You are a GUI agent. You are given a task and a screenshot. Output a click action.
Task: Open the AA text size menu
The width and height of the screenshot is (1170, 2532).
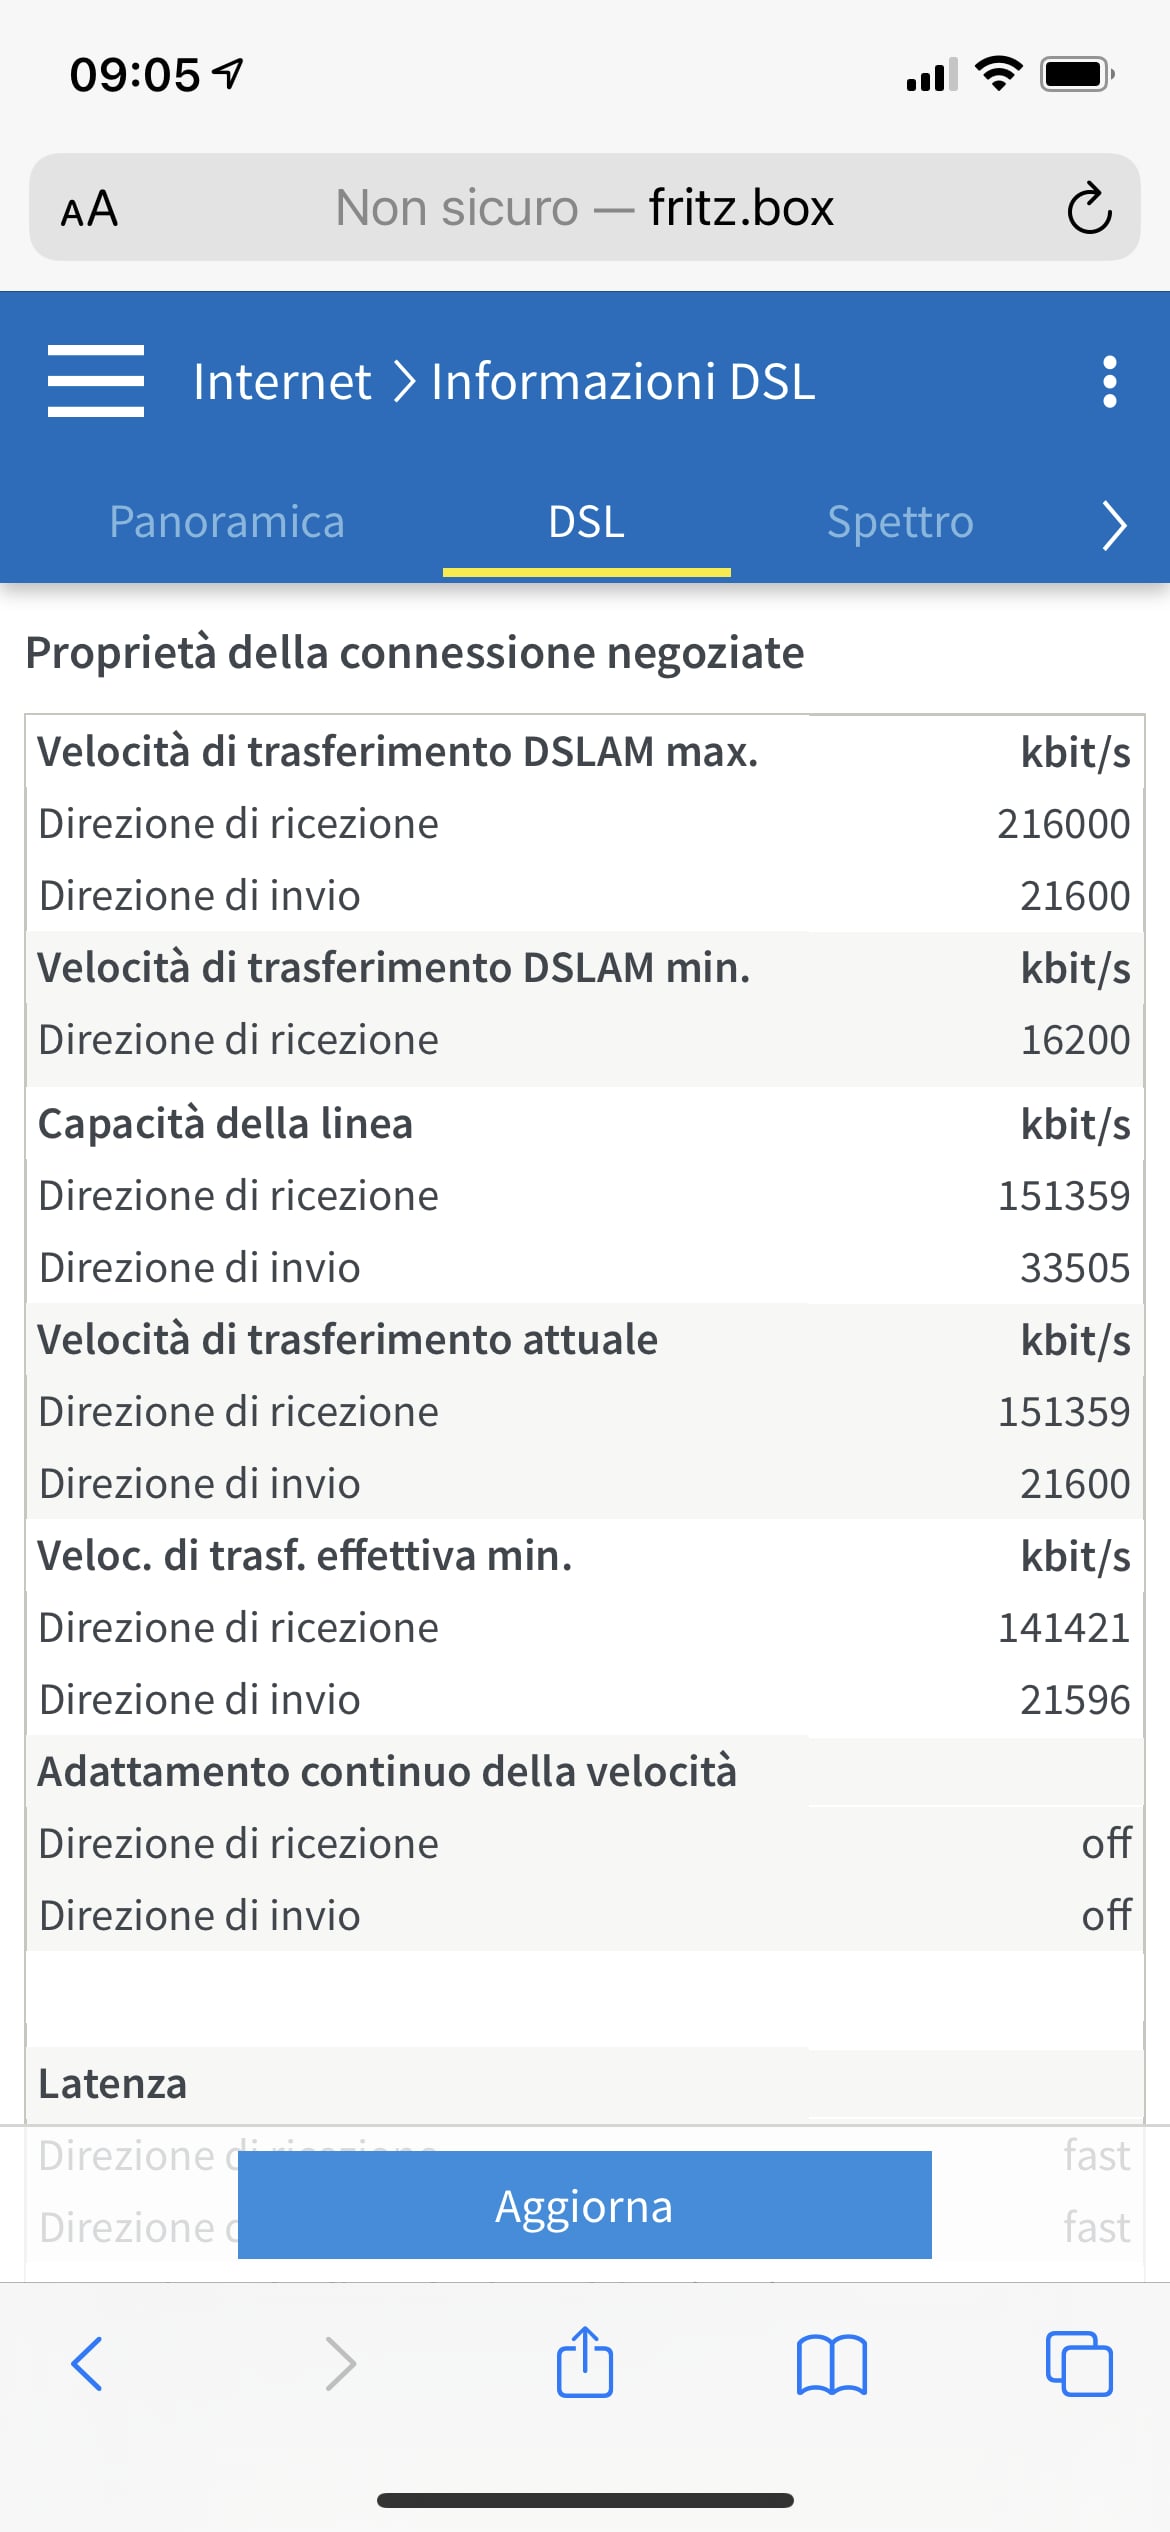[89, 209]
